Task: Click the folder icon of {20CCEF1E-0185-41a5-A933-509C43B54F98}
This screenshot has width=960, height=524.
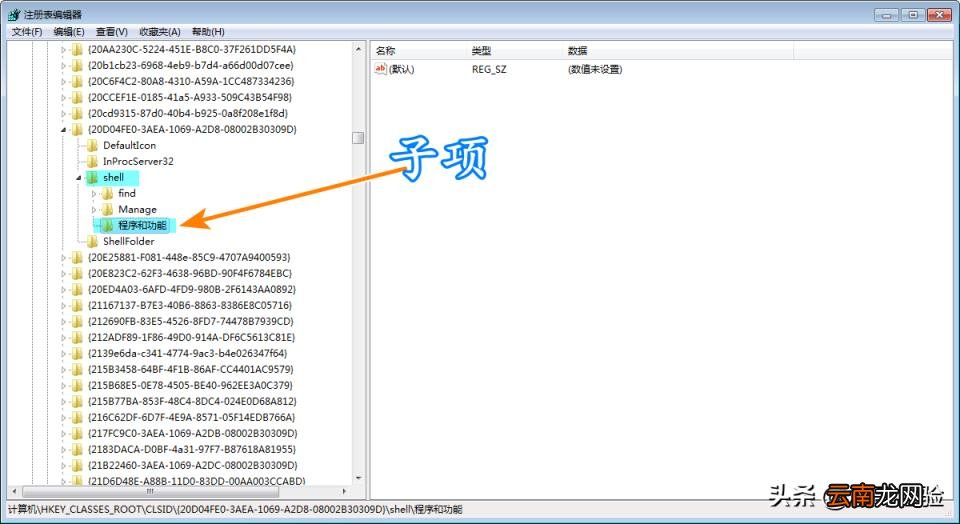Action: [77, 97]
